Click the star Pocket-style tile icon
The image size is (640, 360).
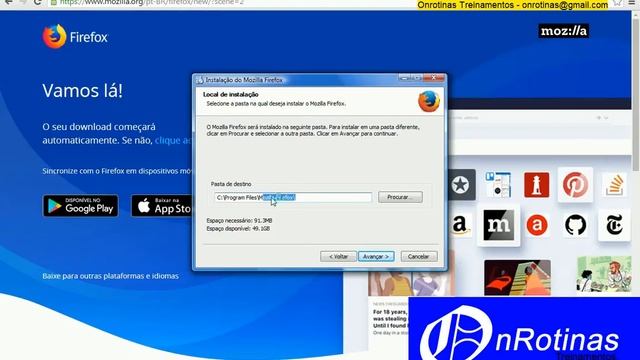pos(461,184)
